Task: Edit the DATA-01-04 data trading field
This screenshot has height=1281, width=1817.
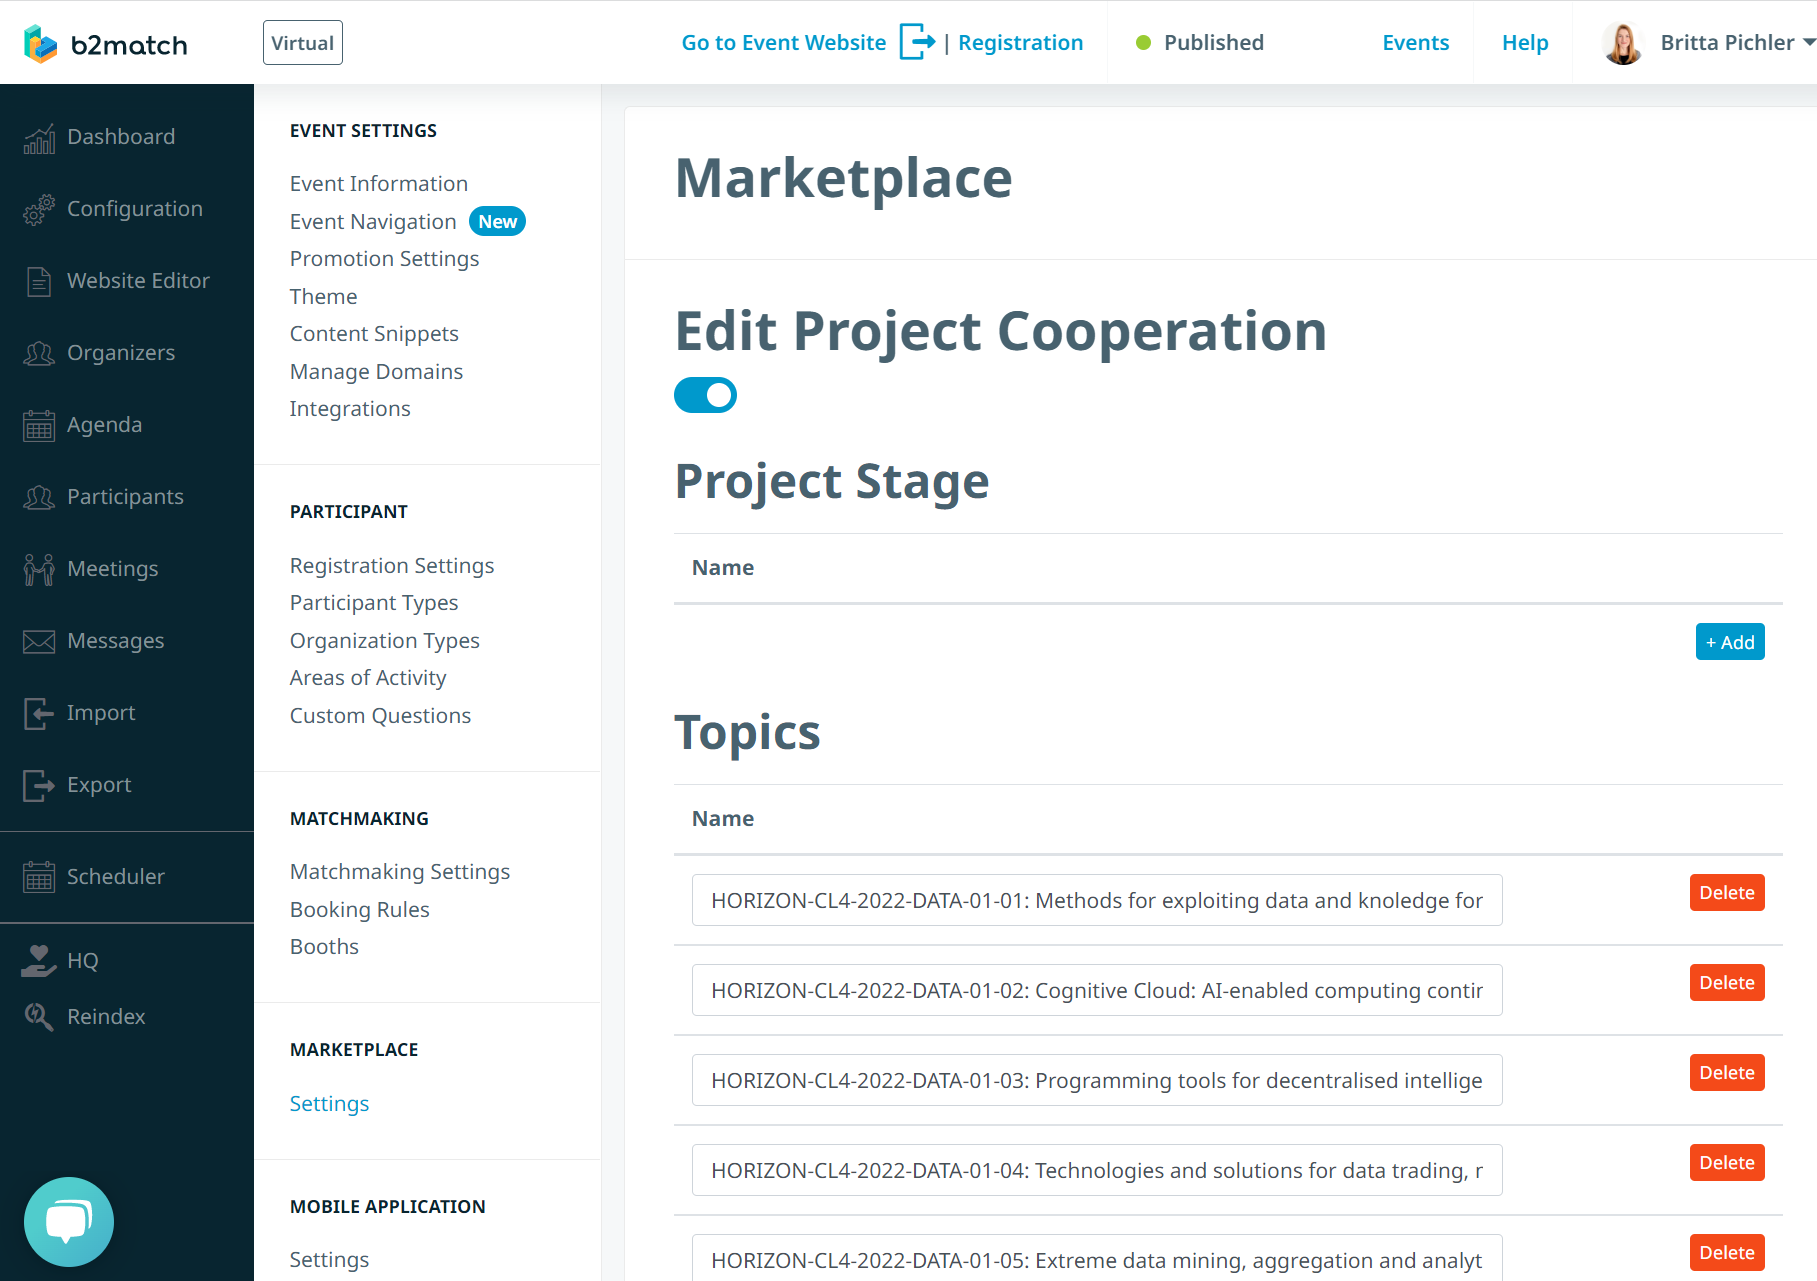Action: (1097, 1170)
